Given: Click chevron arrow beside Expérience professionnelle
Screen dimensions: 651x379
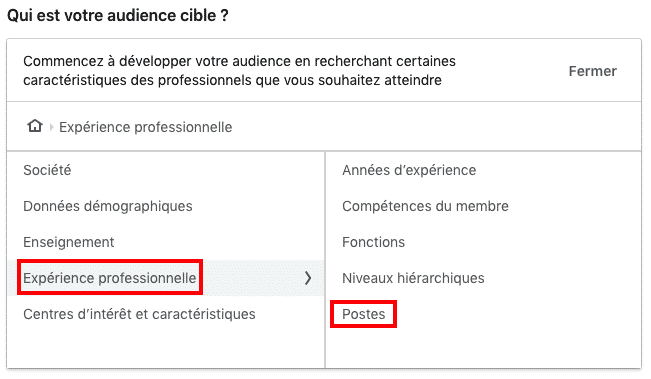Looking at the screenshot, I should (x=308, y=278).
